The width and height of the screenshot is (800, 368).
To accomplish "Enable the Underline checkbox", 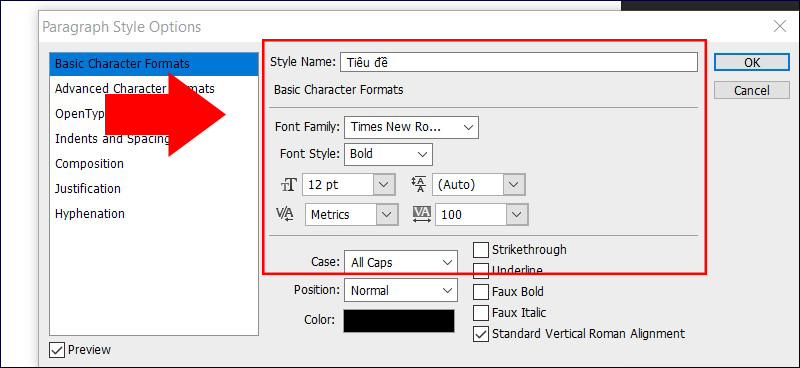I will [x=481, y=271].
